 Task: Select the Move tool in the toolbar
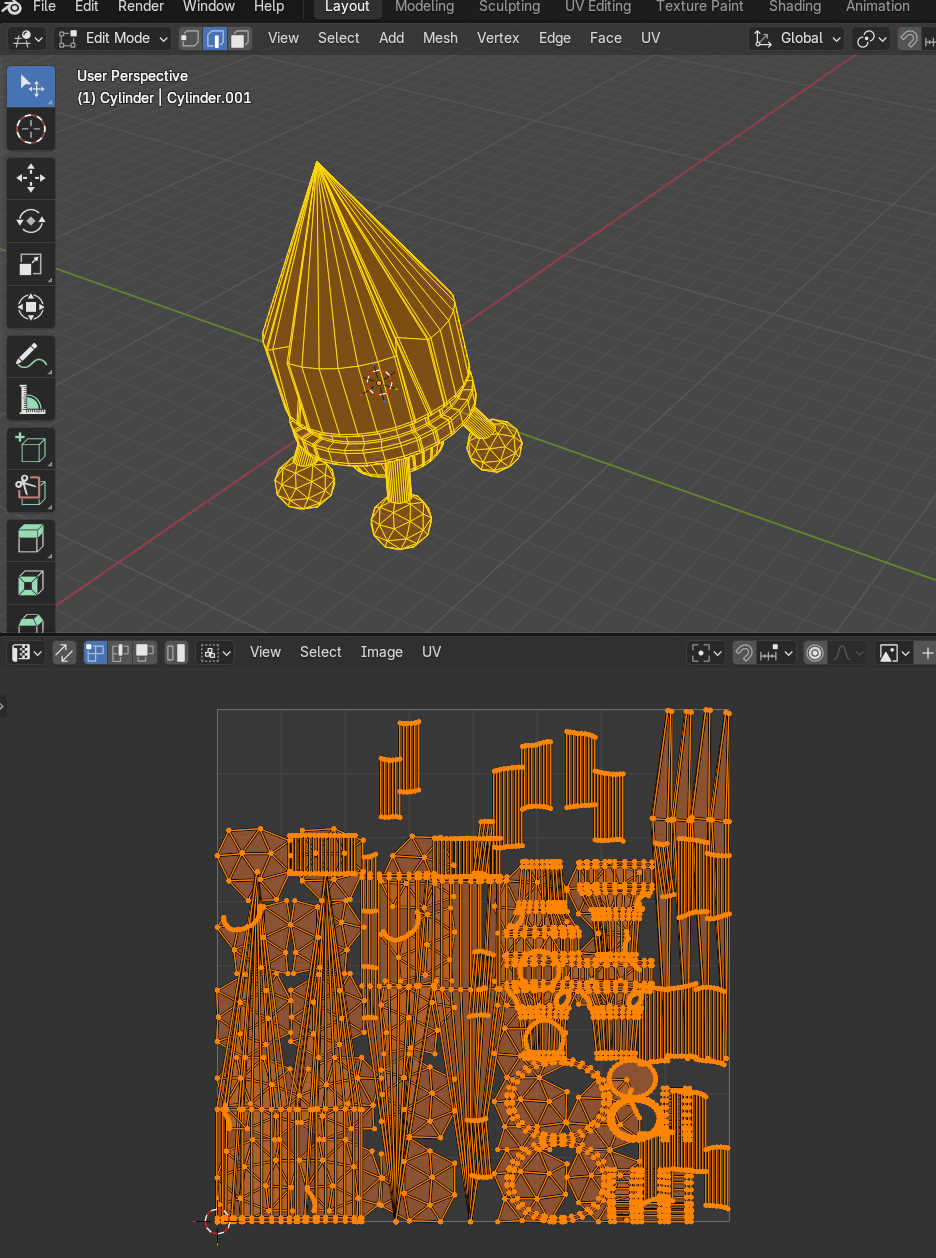click(31, 178)
